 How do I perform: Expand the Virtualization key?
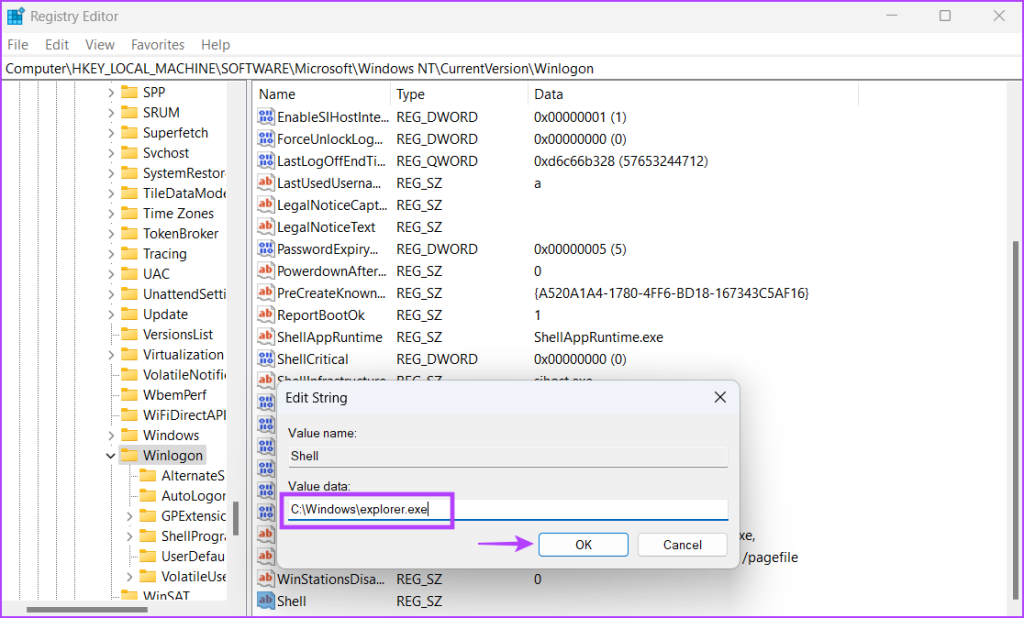pyautogui.click(x=111, y=355)
